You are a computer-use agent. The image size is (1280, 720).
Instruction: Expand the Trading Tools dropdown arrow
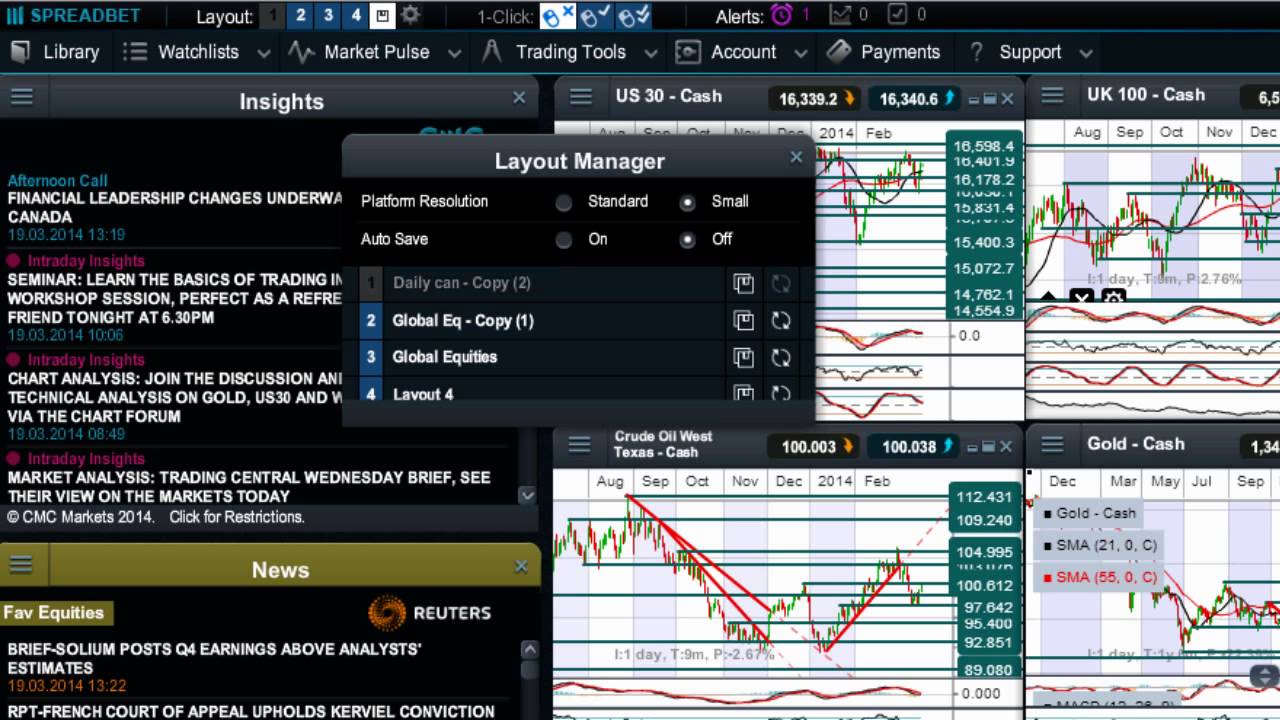(651, 53)
